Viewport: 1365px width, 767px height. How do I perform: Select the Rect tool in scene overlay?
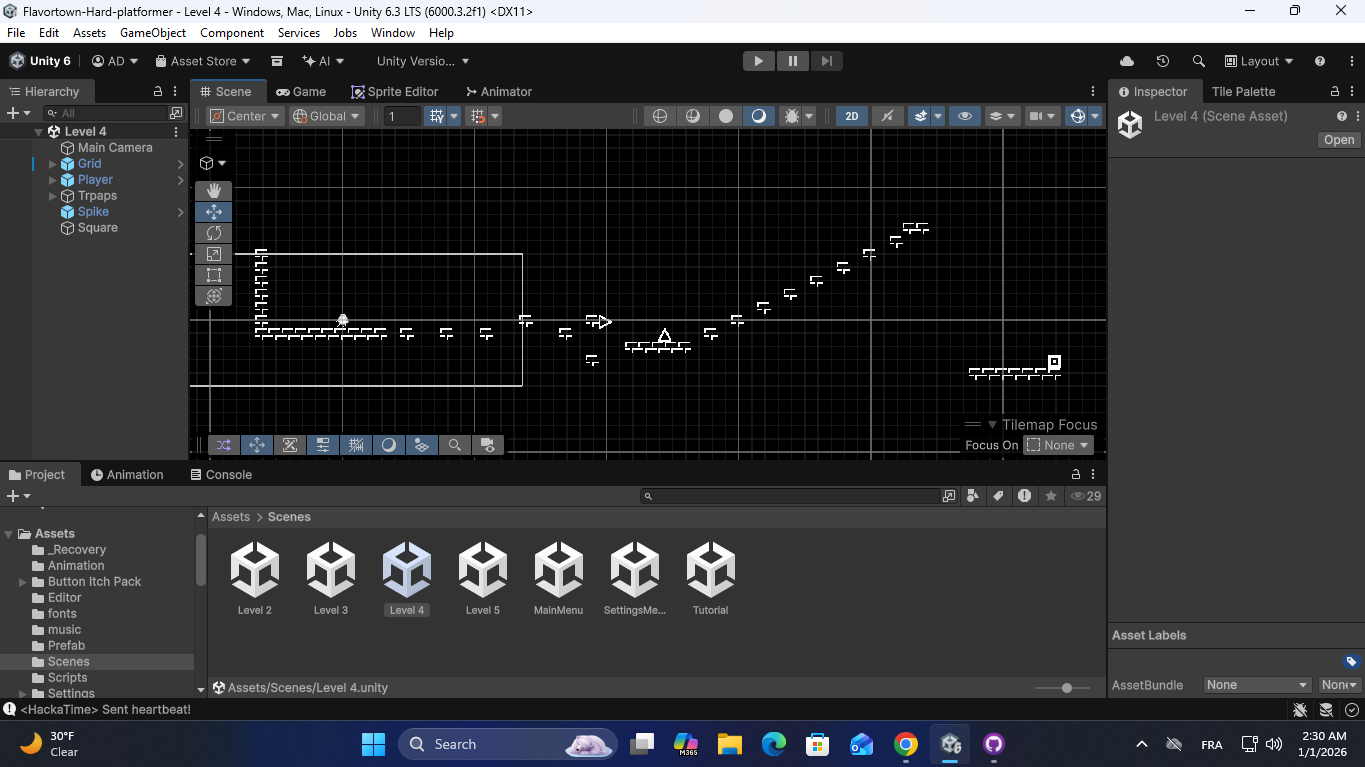point(213,275)
